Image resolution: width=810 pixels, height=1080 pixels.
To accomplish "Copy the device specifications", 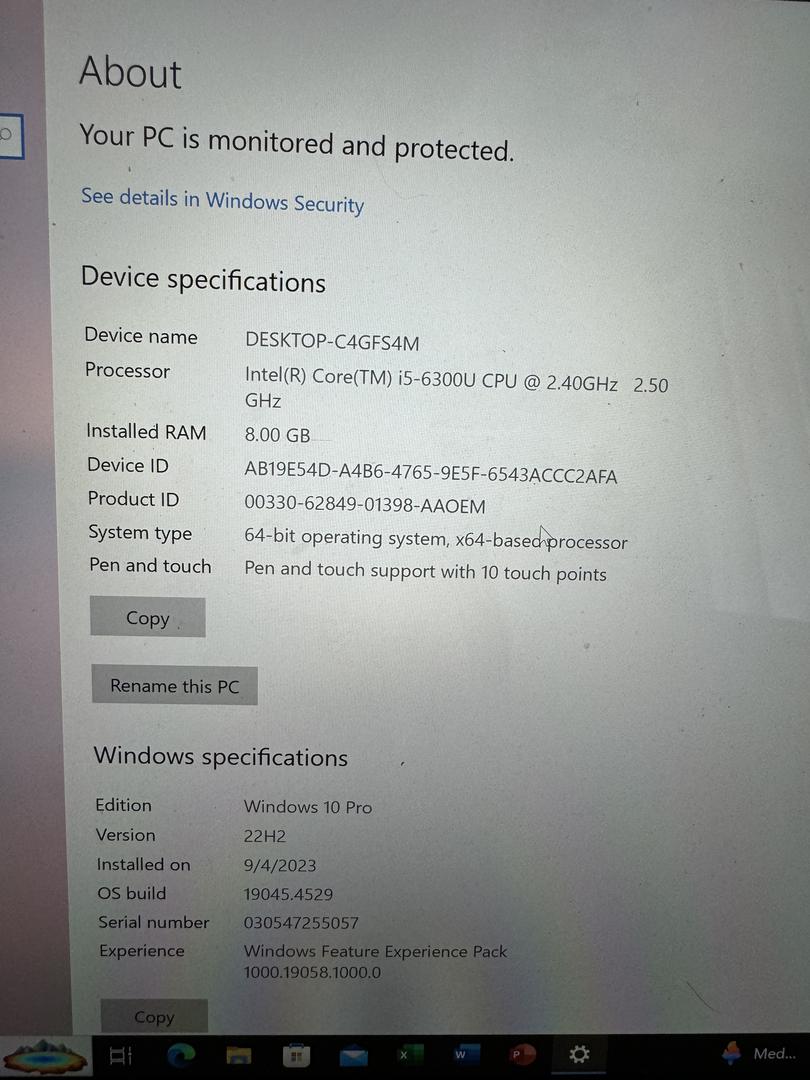I will tap(147, 617).
